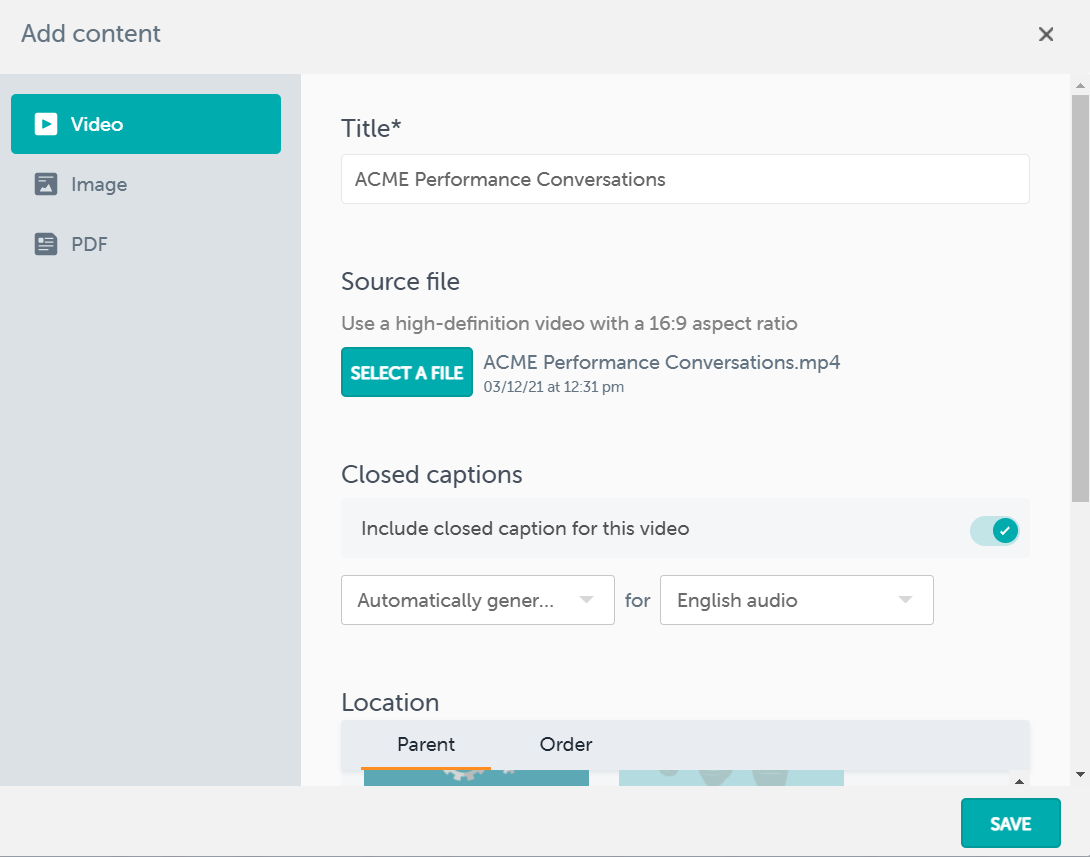Click into the Title text field
The image size is (1090, 857).
pyautogui.click(x=685, y=180)
